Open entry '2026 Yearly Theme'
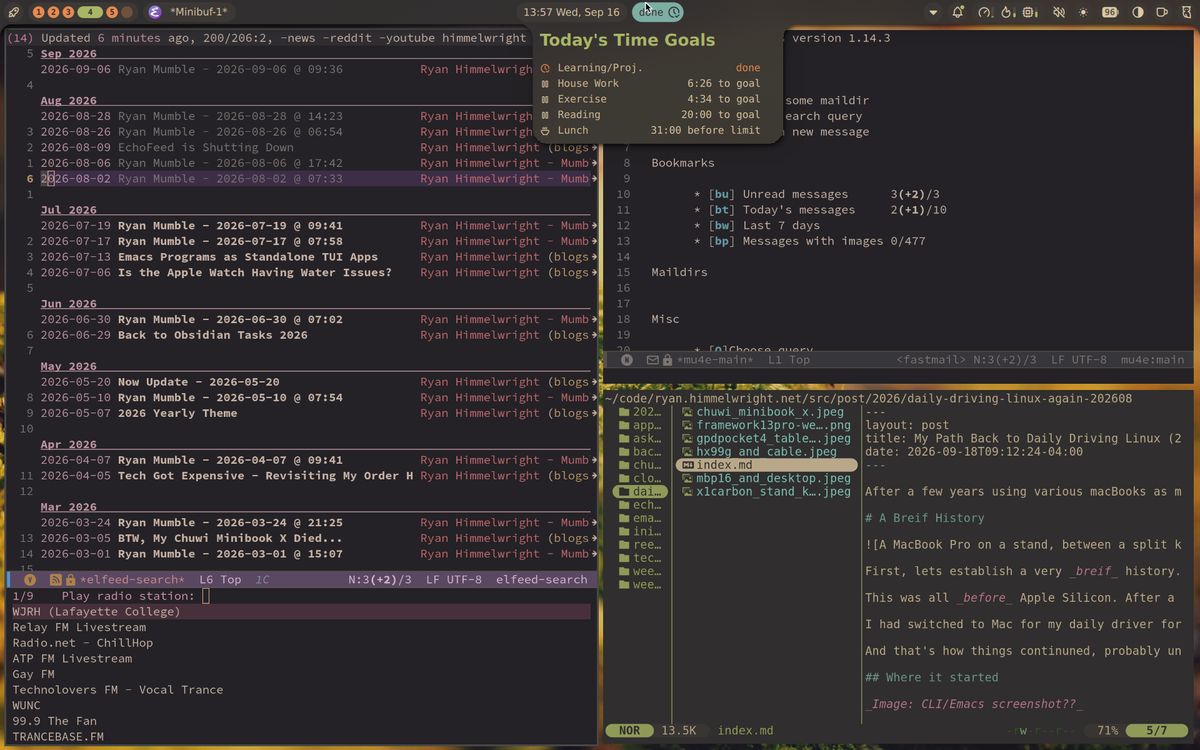This screenshot has width=1200, height=750. [x=178, y=413]
